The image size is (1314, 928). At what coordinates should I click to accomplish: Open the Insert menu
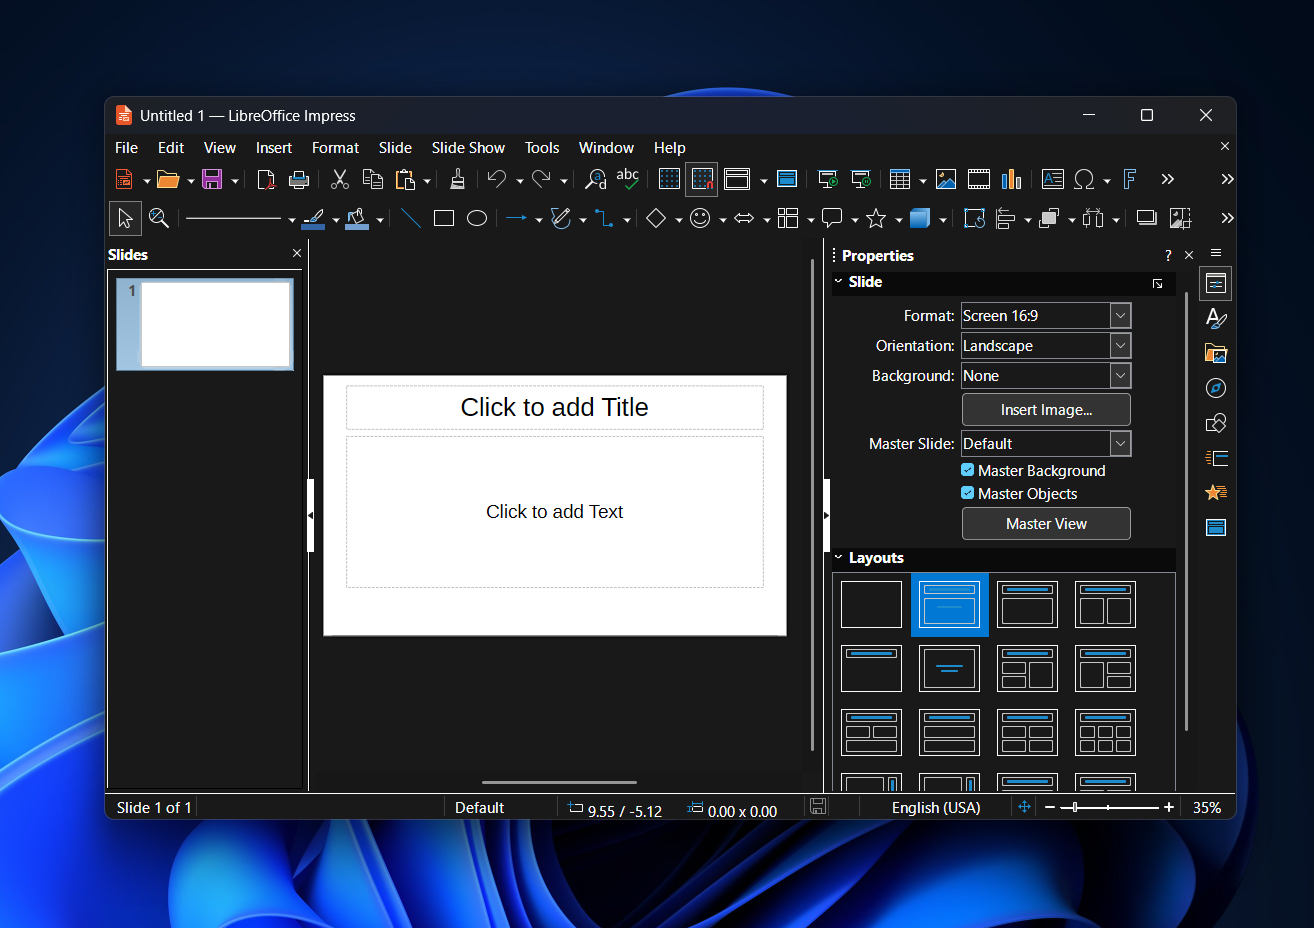click(274, 148)
